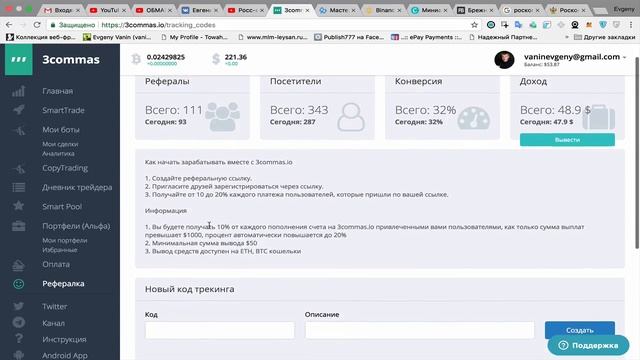Click the Доход suitcase icon
This screenshot has height=360, width=640.
tap(599, 117)
